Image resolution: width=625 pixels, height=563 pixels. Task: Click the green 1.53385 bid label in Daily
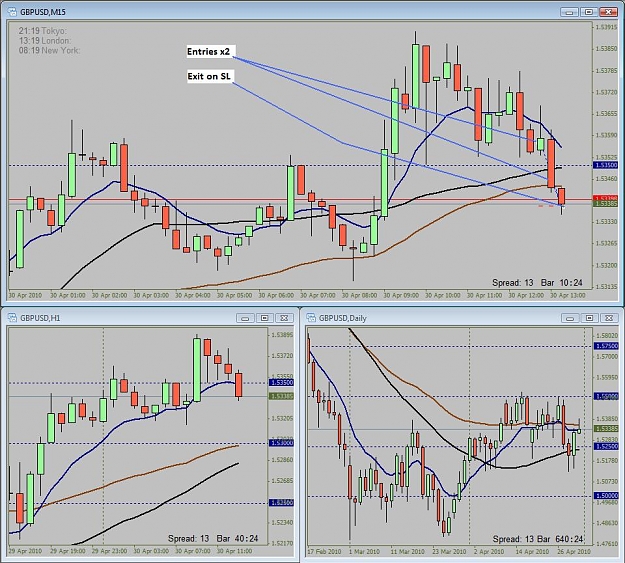click(606, 429)
